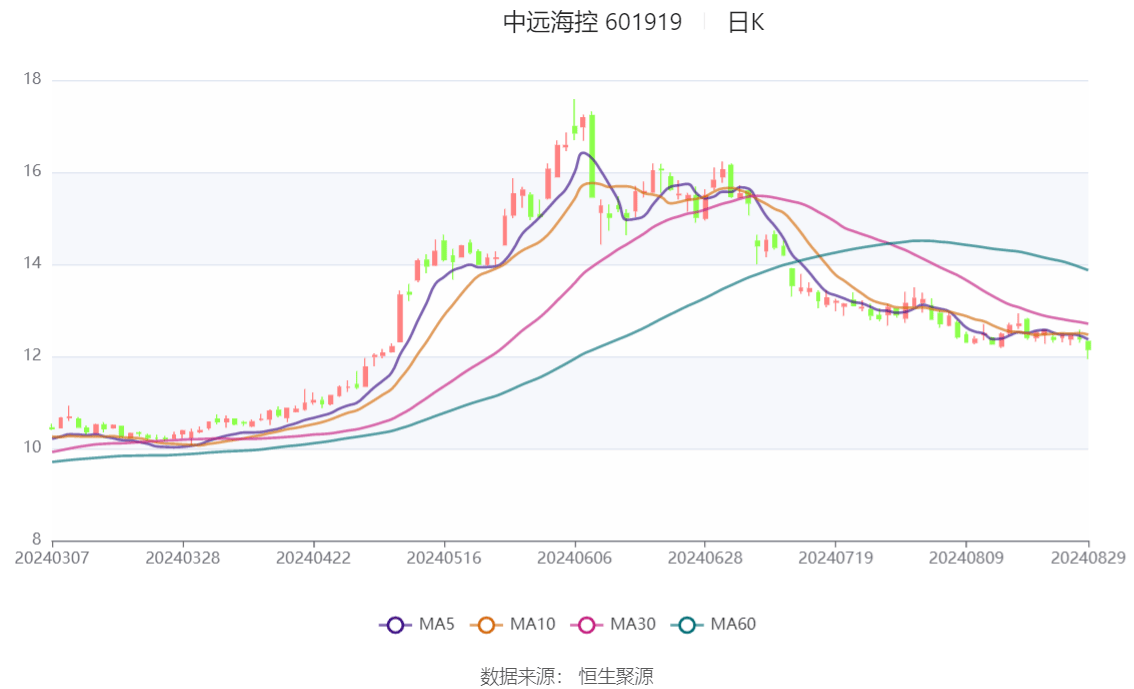Toggle the MA60 legend series

pos(714,624)
